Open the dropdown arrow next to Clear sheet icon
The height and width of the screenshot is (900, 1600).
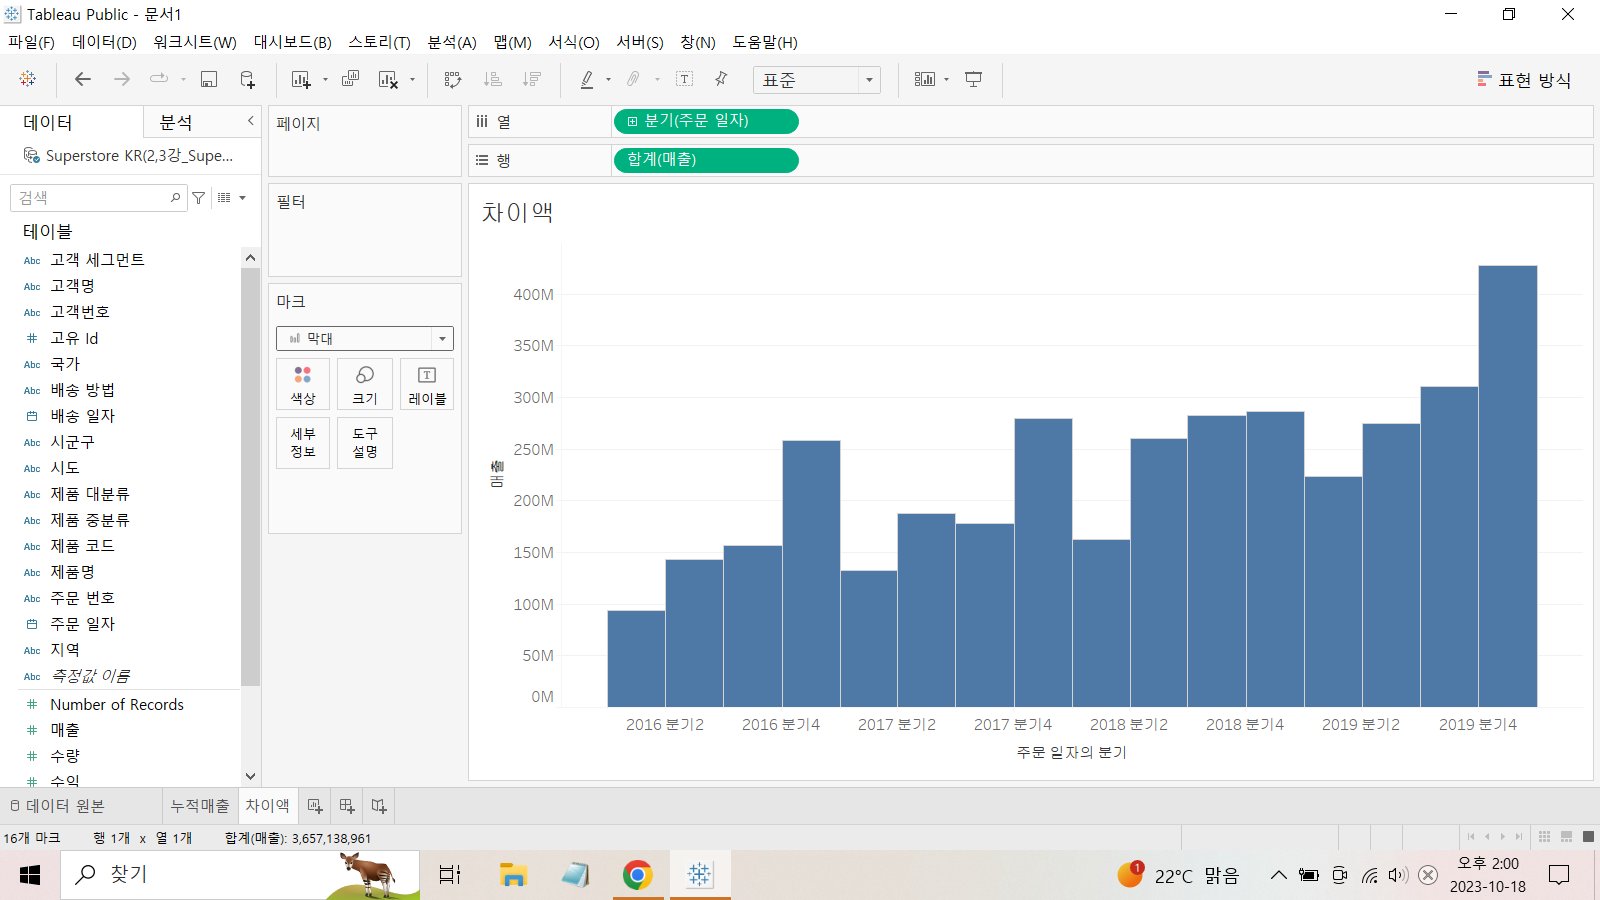[412, 80]
